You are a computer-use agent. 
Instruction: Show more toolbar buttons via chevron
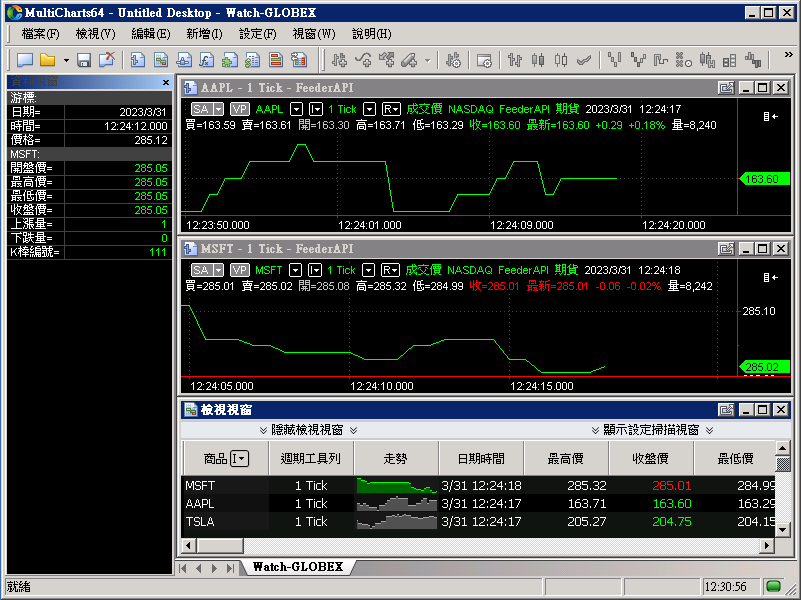point(788,55)
